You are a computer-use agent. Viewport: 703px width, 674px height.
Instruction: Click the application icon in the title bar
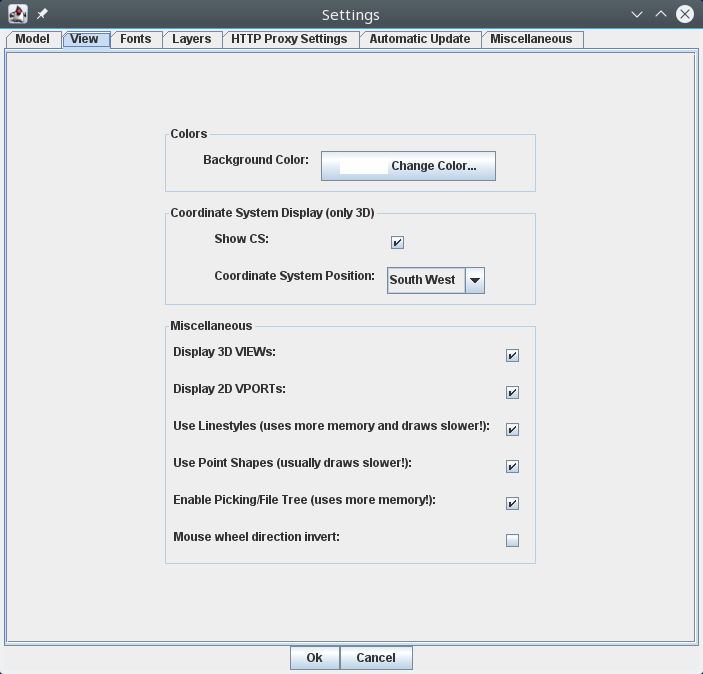point(17,14)
